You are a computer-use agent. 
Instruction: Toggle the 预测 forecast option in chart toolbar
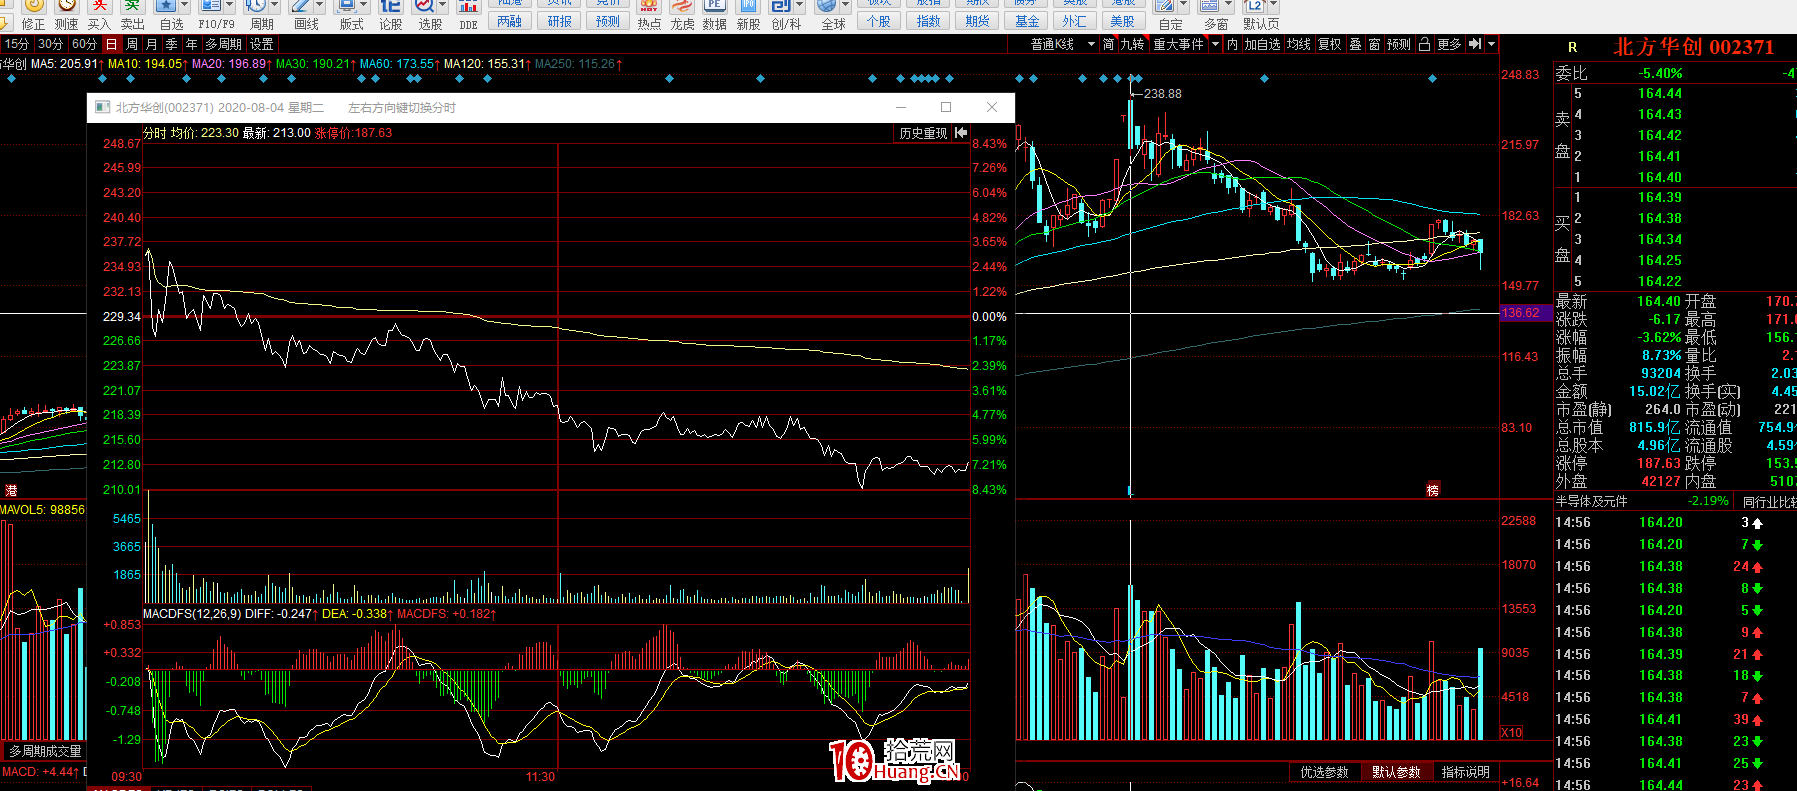coord(1399,44)
